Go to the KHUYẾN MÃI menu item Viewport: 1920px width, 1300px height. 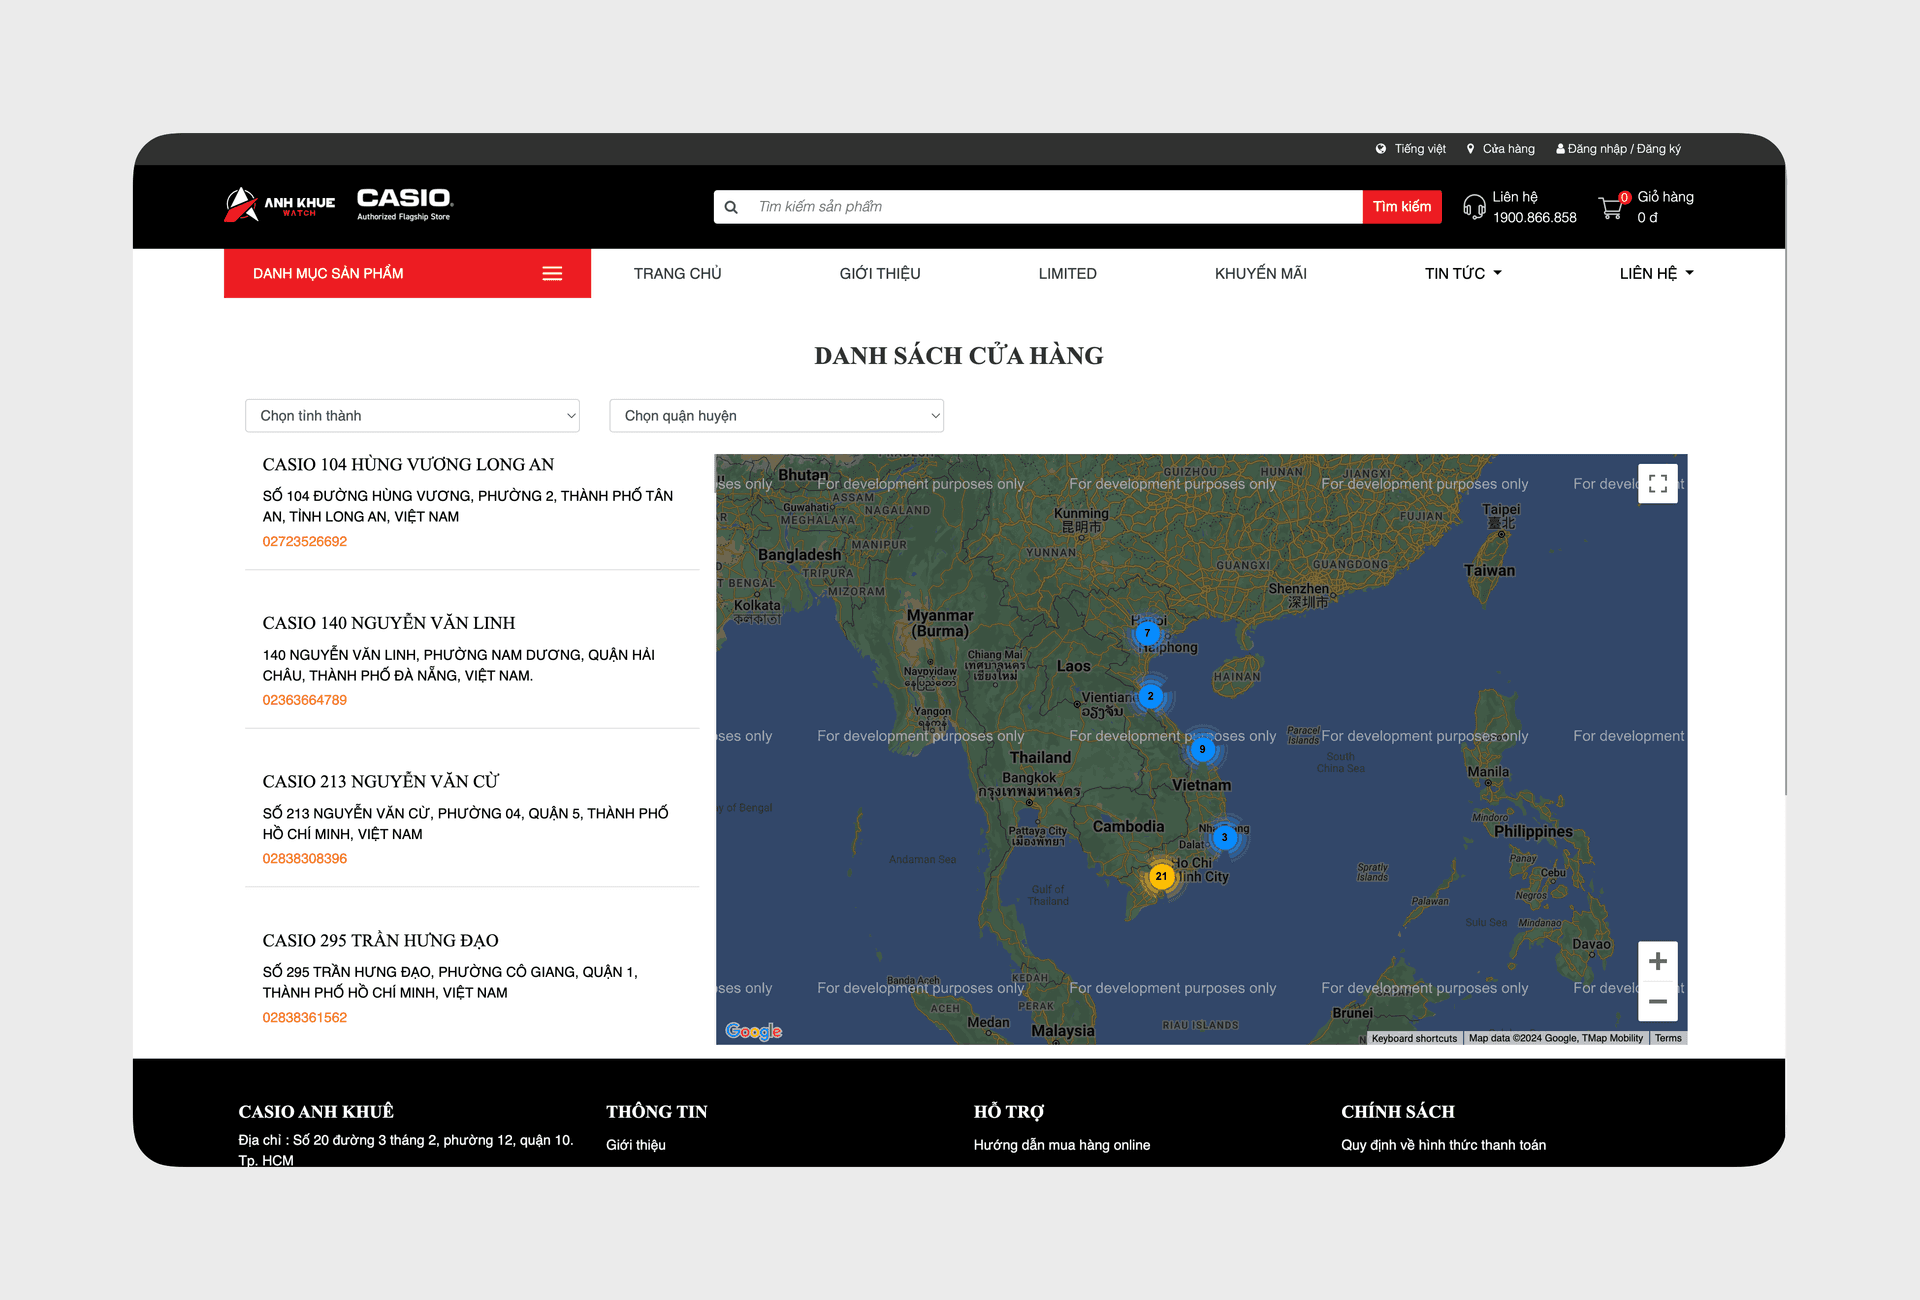1260,274
